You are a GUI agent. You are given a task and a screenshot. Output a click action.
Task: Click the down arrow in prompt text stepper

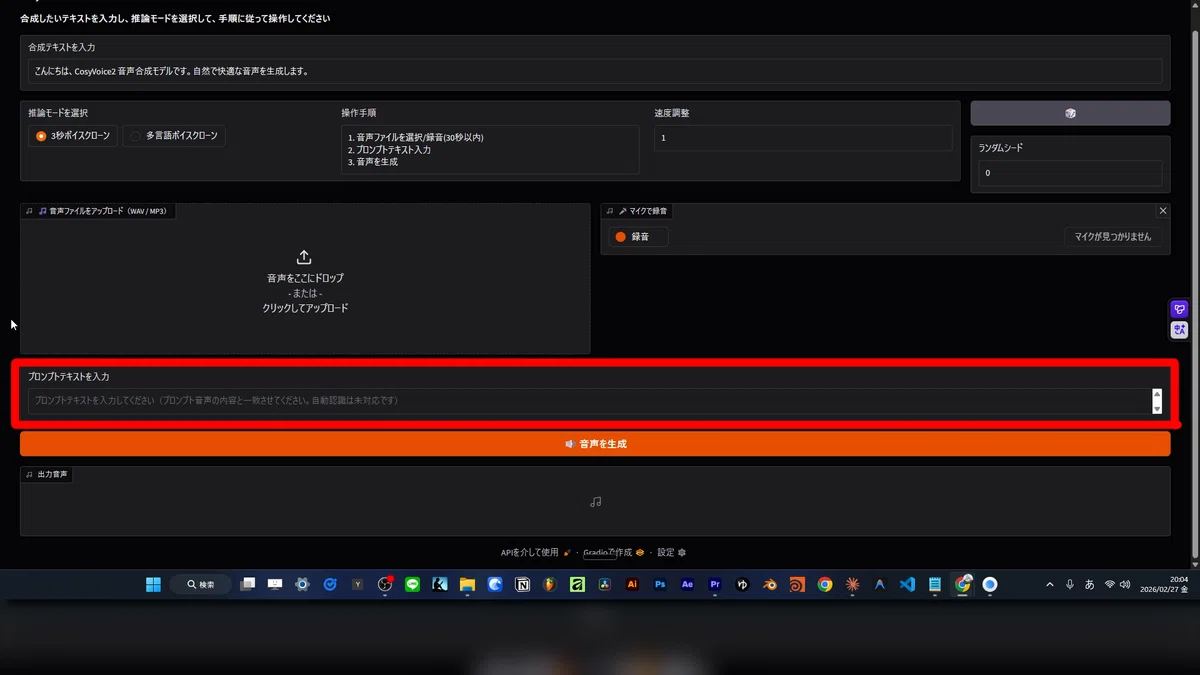[x=1157, y=408]
